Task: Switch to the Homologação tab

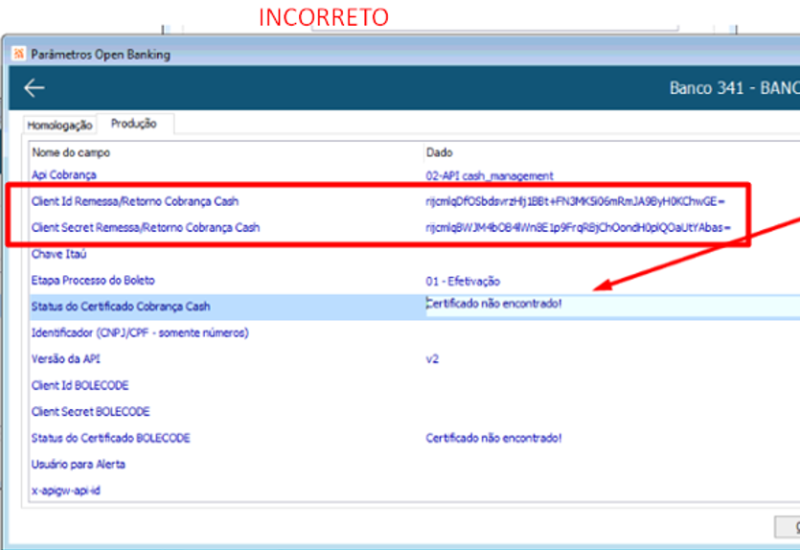Action: pyautogui.click(x=60, y=125)
